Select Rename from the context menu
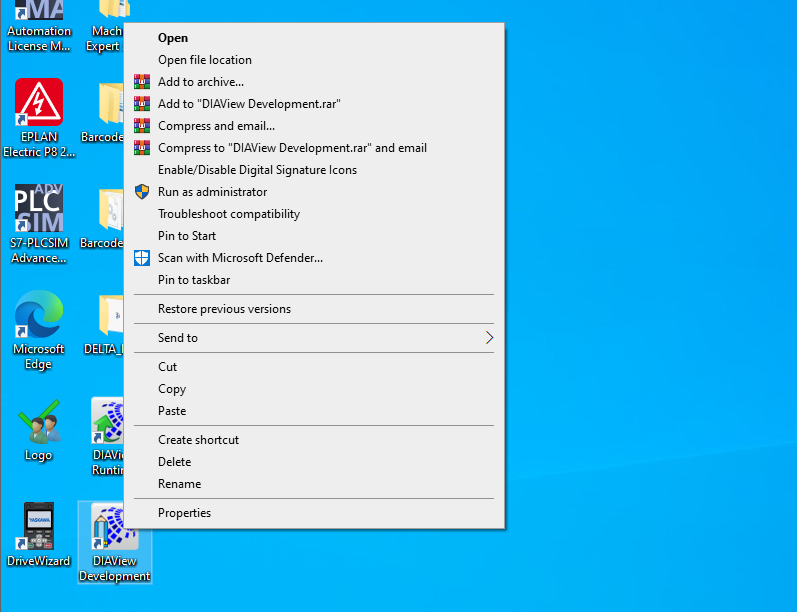 pyautogui.click(x=179, y=484)
